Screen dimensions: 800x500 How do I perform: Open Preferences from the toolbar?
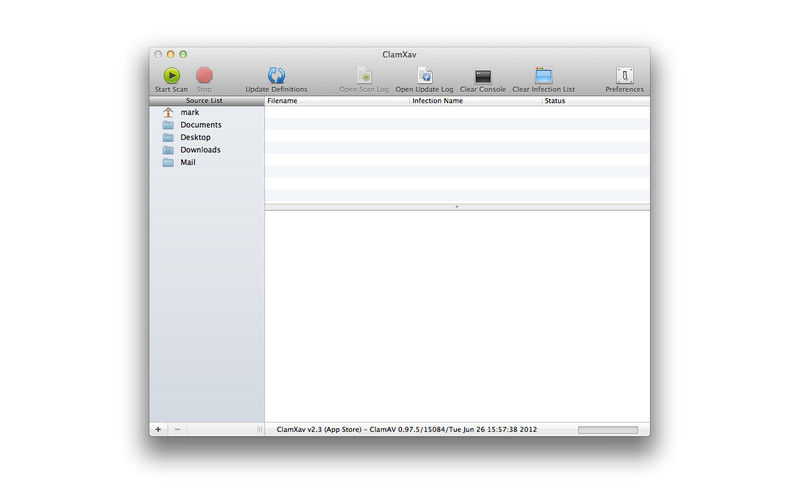click(624, 75)
